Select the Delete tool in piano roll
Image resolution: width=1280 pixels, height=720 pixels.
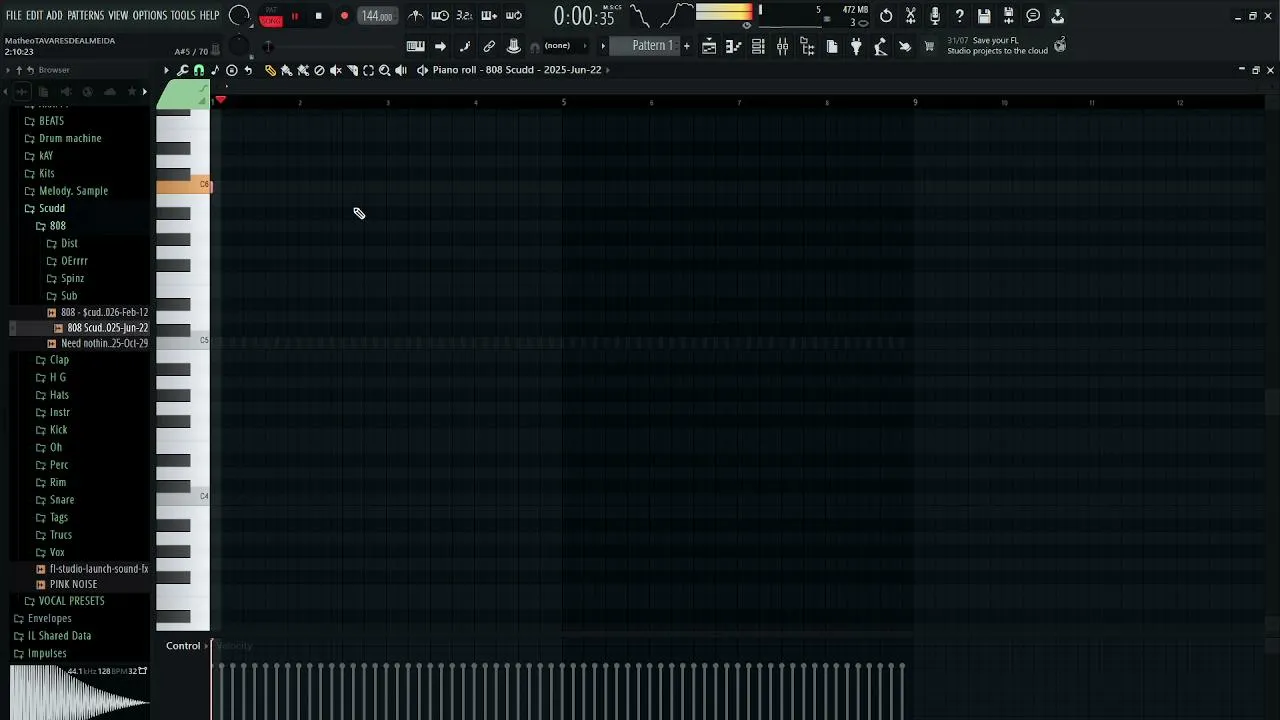point(319,70)
